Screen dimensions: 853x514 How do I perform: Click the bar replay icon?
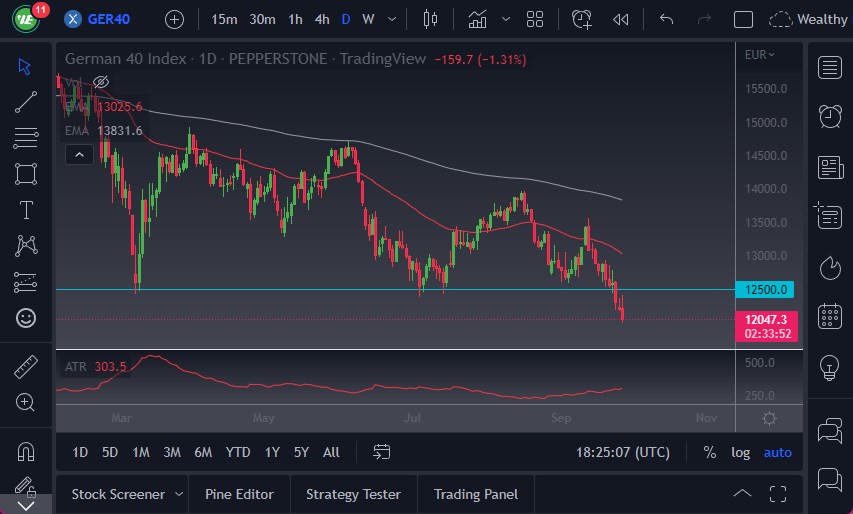[x=621, y=19]
